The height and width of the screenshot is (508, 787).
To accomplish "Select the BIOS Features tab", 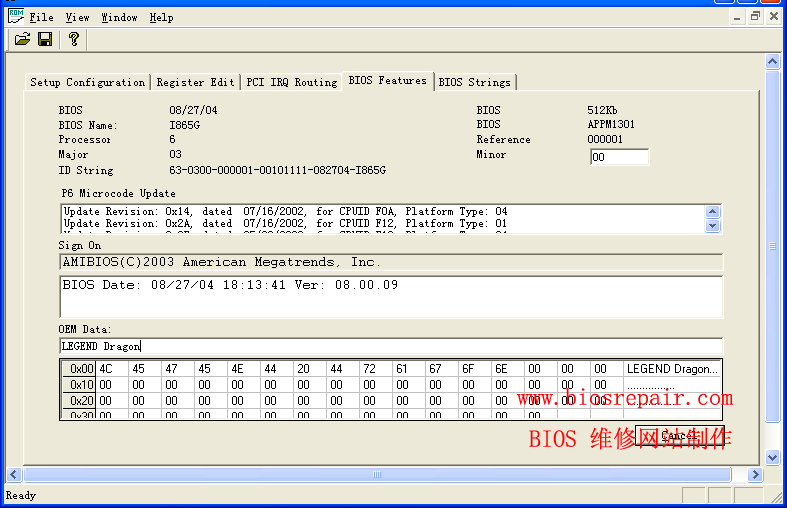I will 387,80.
